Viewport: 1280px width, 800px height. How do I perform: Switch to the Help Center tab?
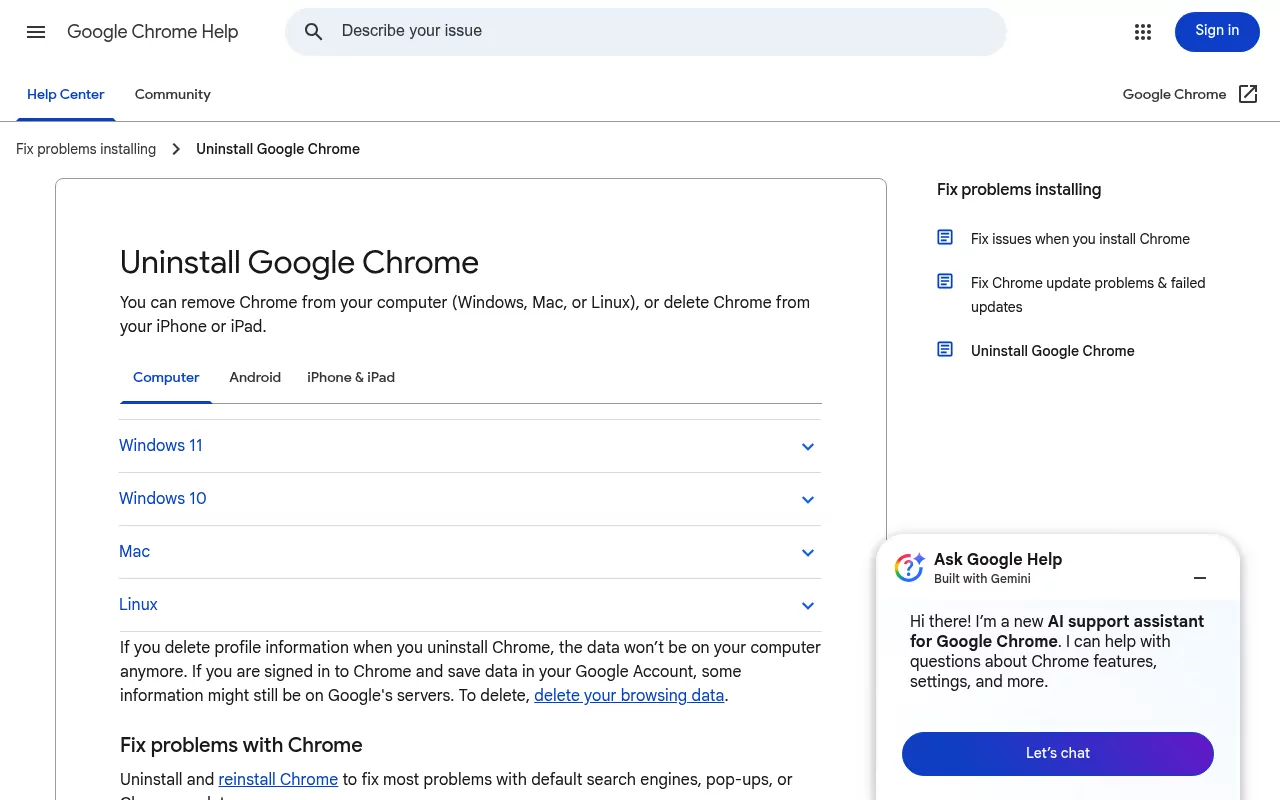tap(66, 95)
